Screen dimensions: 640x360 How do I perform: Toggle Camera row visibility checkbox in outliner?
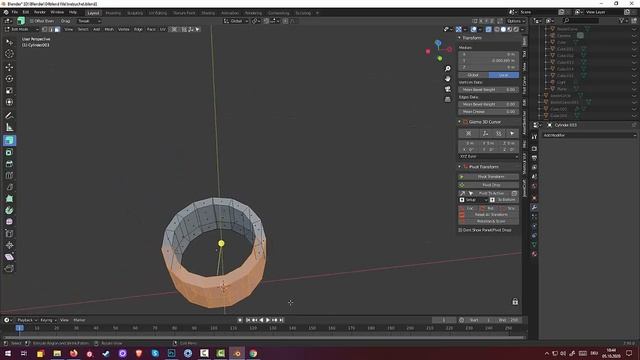(x=634, y=36)
